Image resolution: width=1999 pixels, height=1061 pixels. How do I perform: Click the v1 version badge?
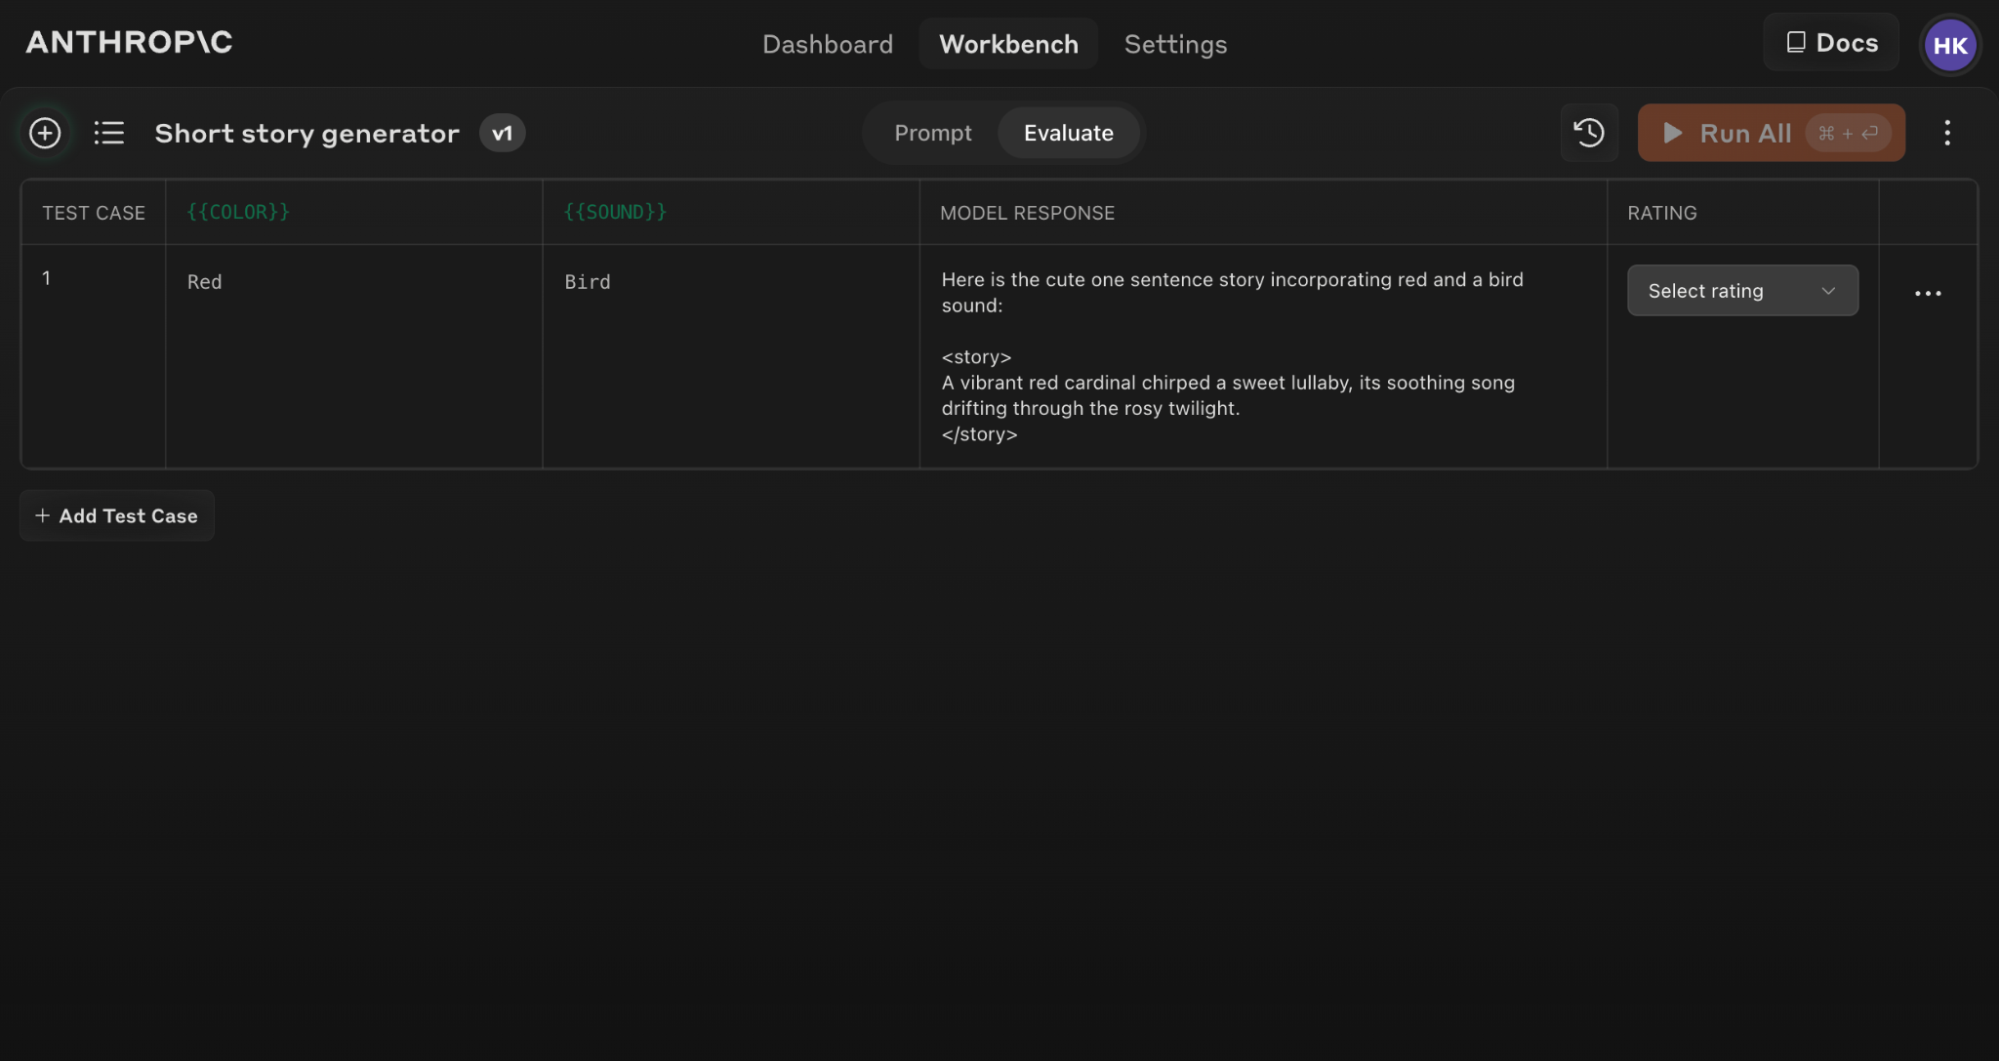coord(503,132)
